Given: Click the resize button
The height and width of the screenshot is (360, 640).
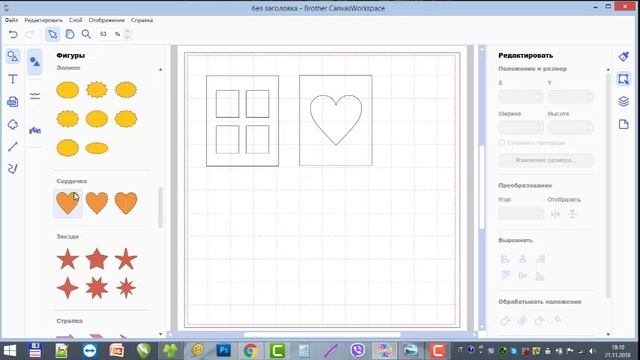Looking at the screenshot, I should [x=546, y=160].
